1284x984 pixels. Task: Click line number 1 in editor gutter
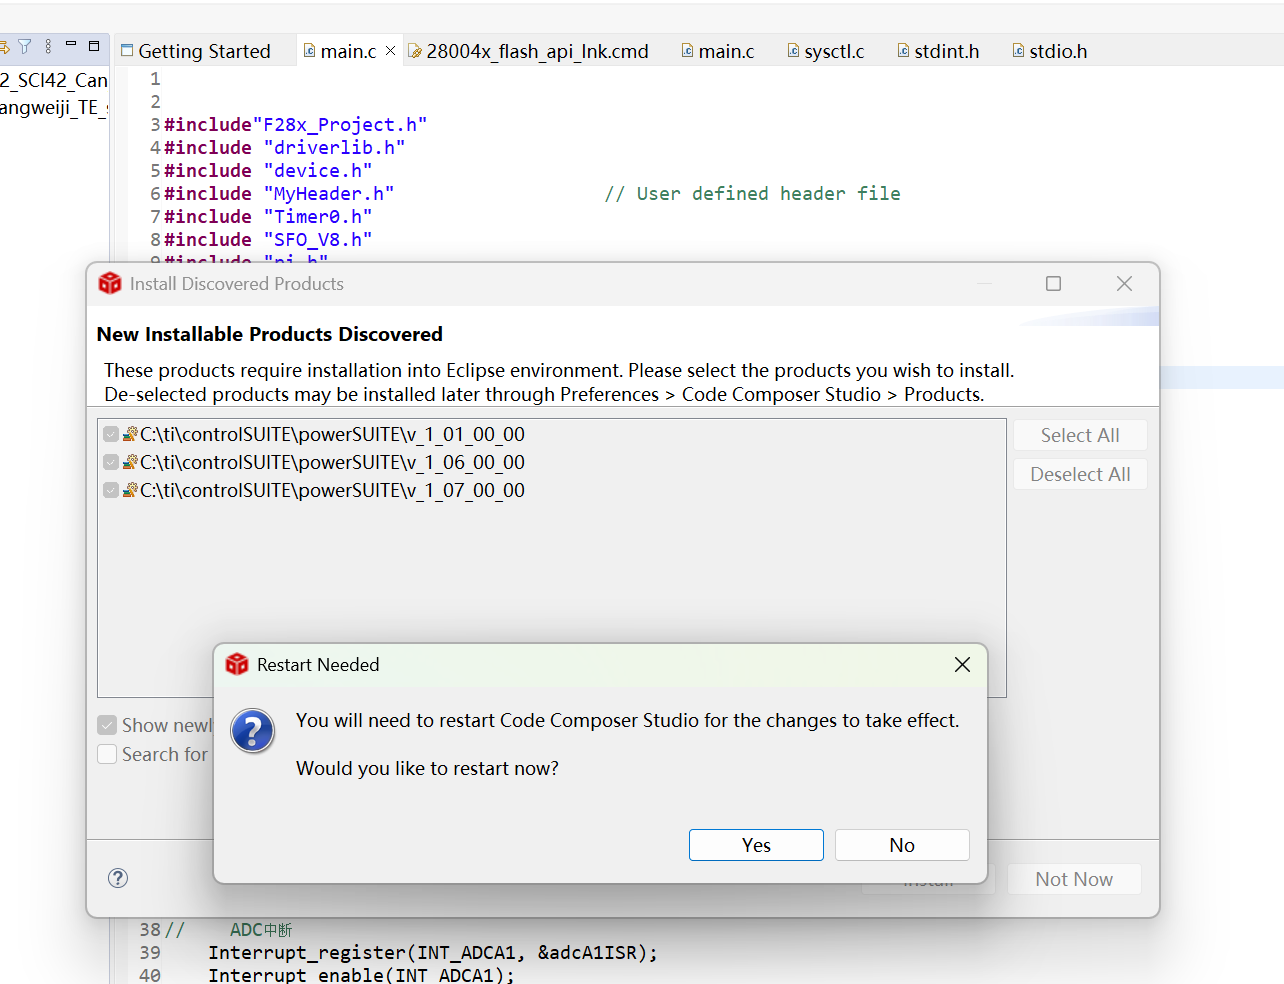pos(155,79)
